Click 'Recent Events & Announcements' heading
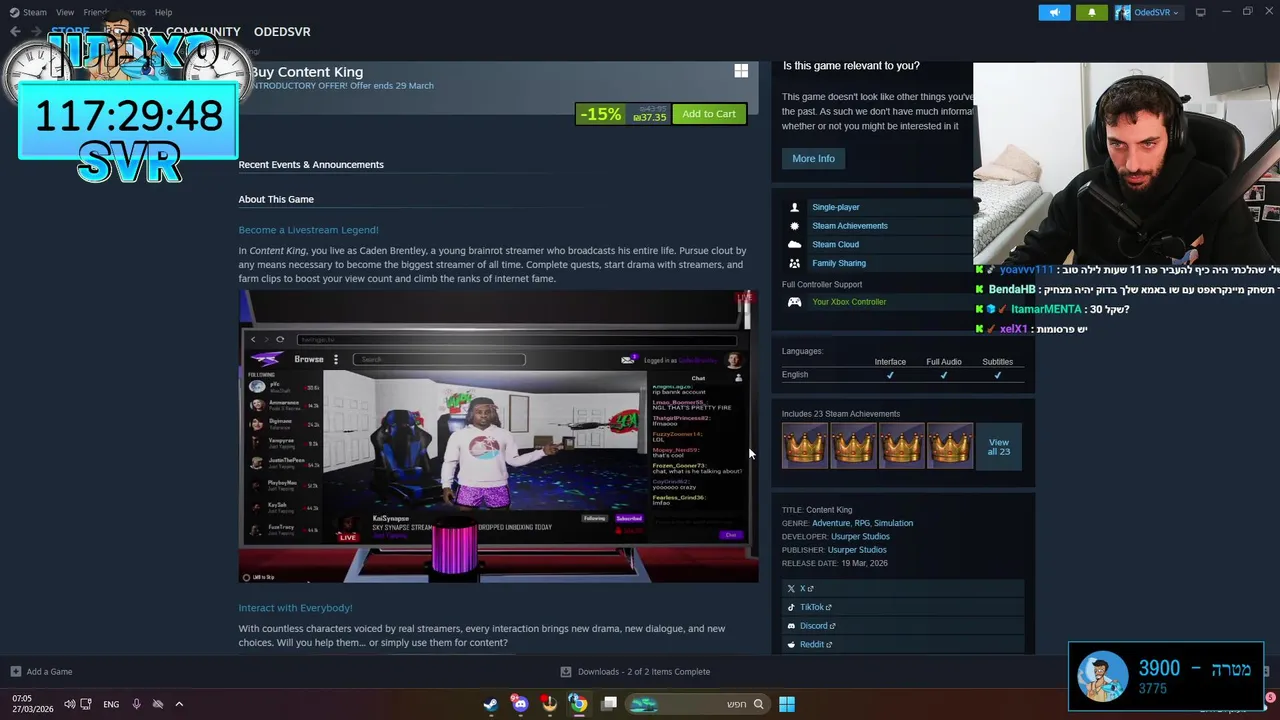This screenshot has height=720, width=1280. (x=311, y=164)
